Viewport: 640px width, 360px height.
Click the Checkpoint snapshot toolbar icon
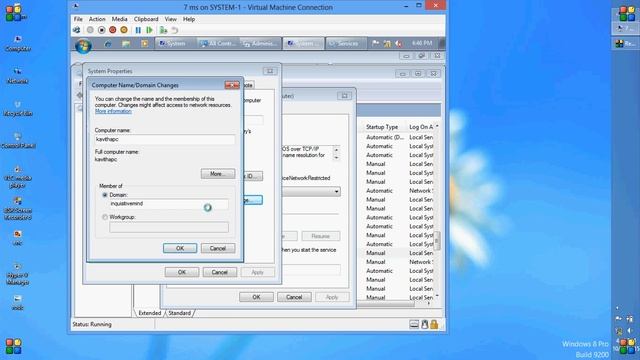coord(163,30)
